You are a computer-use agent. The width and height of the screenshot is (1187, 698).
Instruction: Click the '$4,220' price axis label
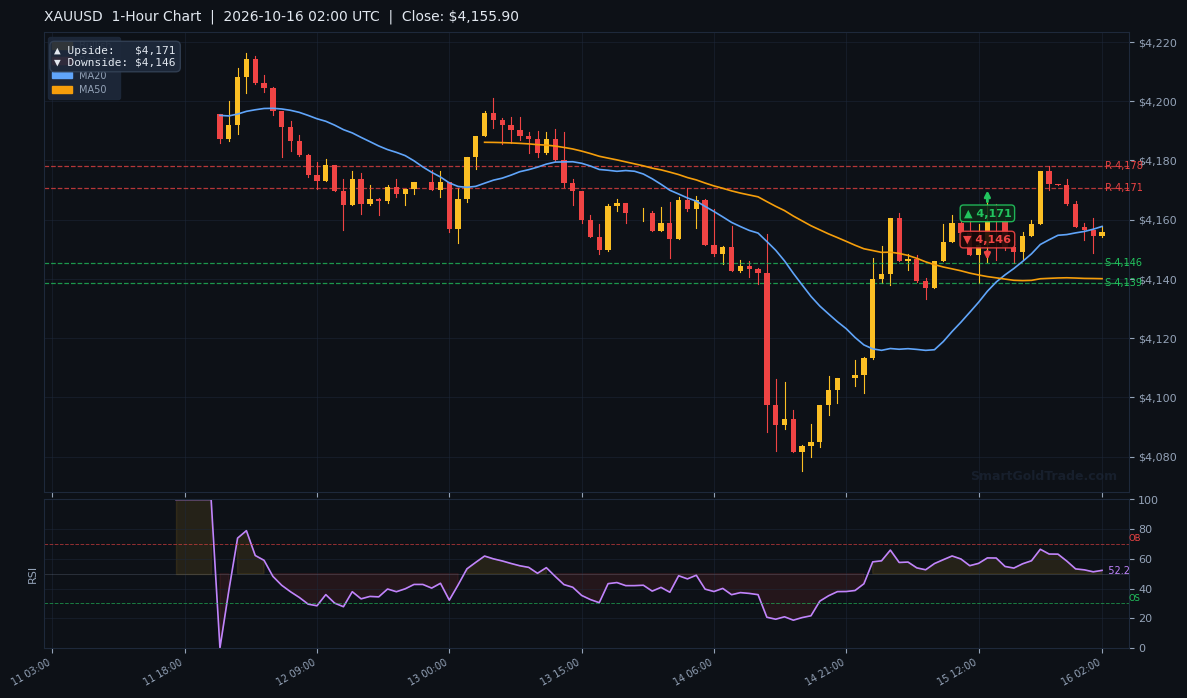[x=1157, y=43]
